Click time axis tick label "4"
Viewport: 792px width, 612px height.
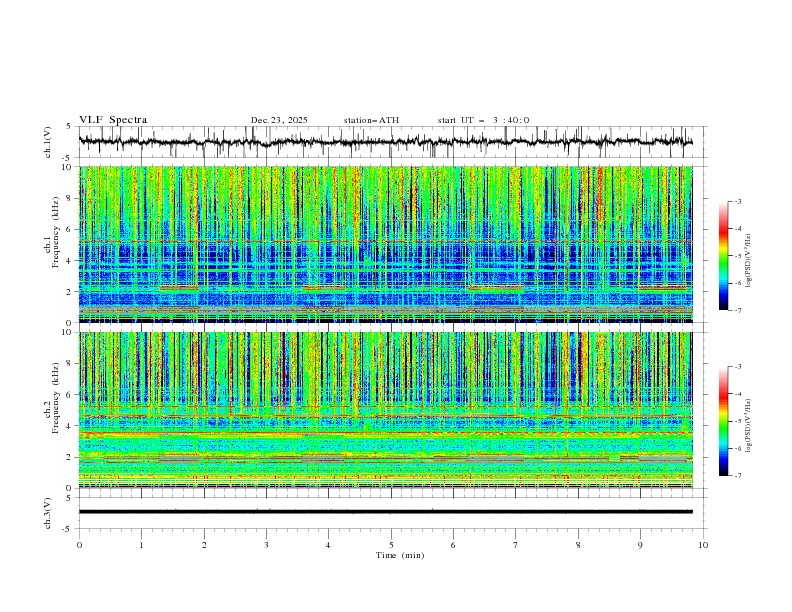coord(328,545)
